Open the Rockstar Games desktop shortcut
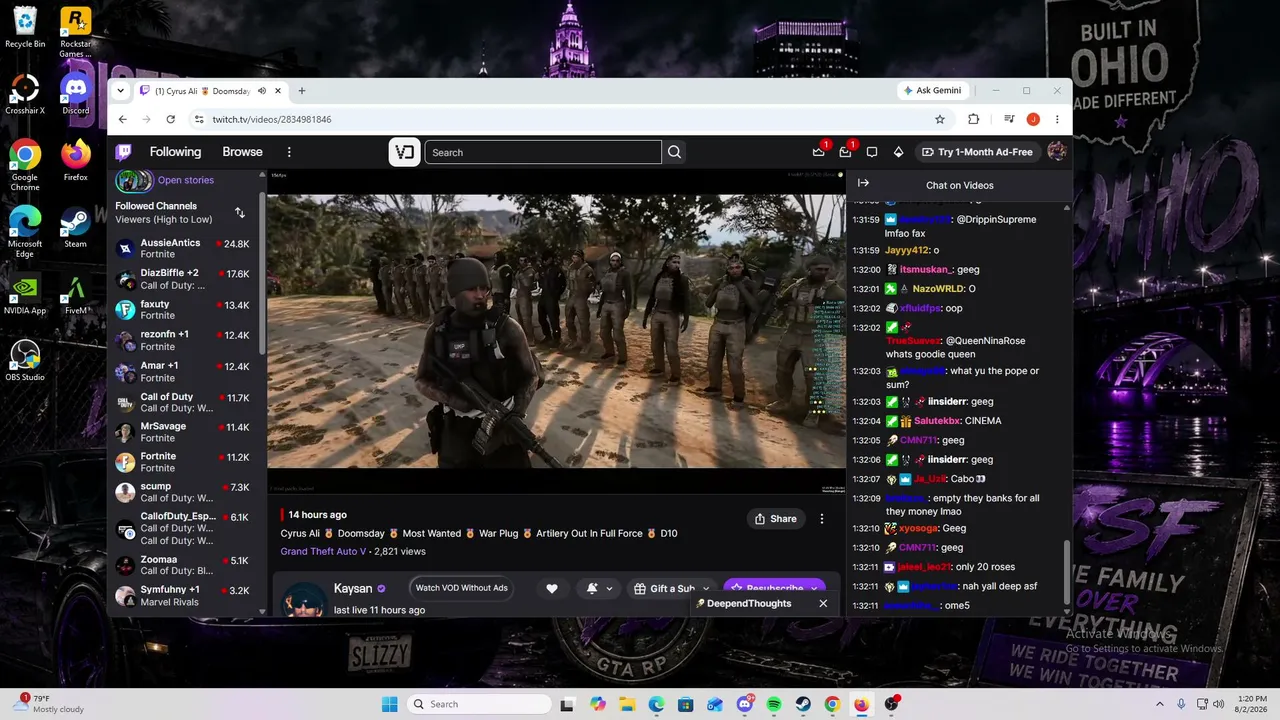 76,33
